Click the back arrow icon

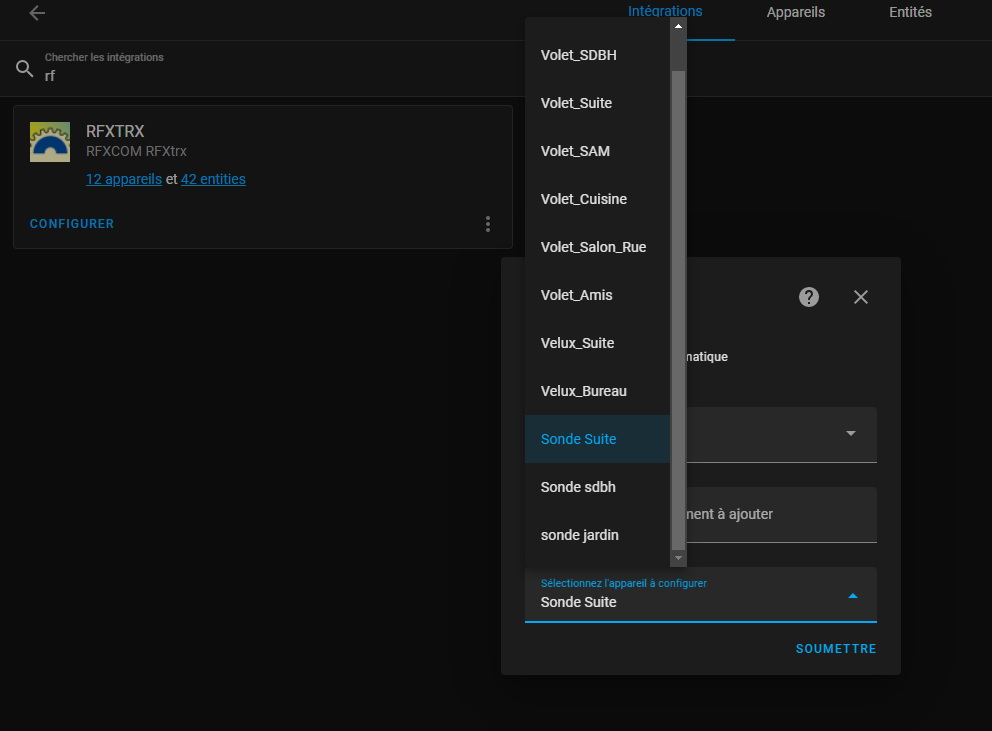[x=37, y=13]
